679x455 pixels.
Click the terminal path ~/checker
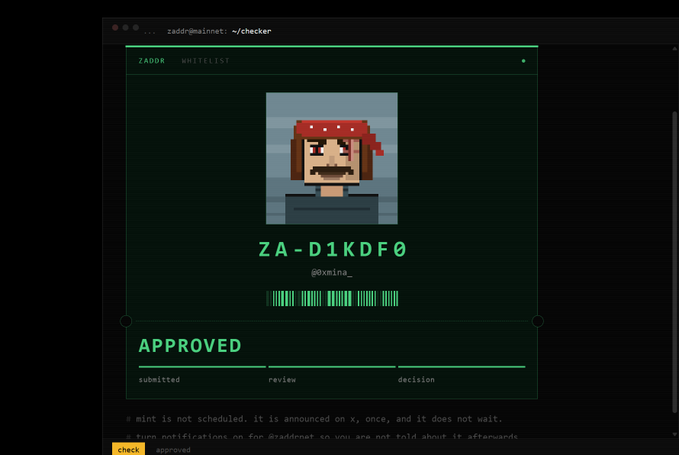coord(252,31)
